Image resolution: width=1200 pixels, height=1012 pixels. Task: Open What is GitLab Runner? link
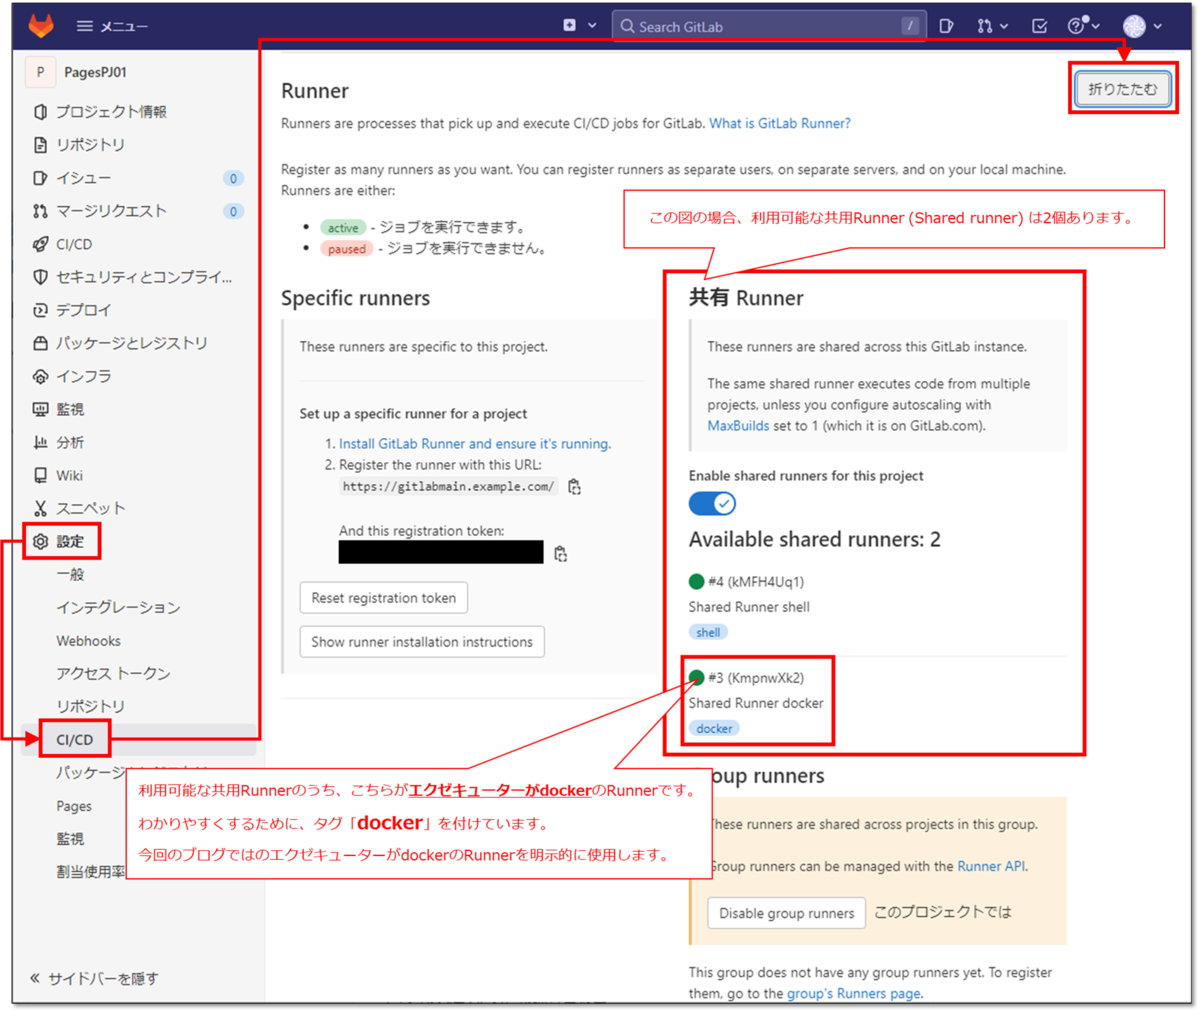tap(780, 123)
